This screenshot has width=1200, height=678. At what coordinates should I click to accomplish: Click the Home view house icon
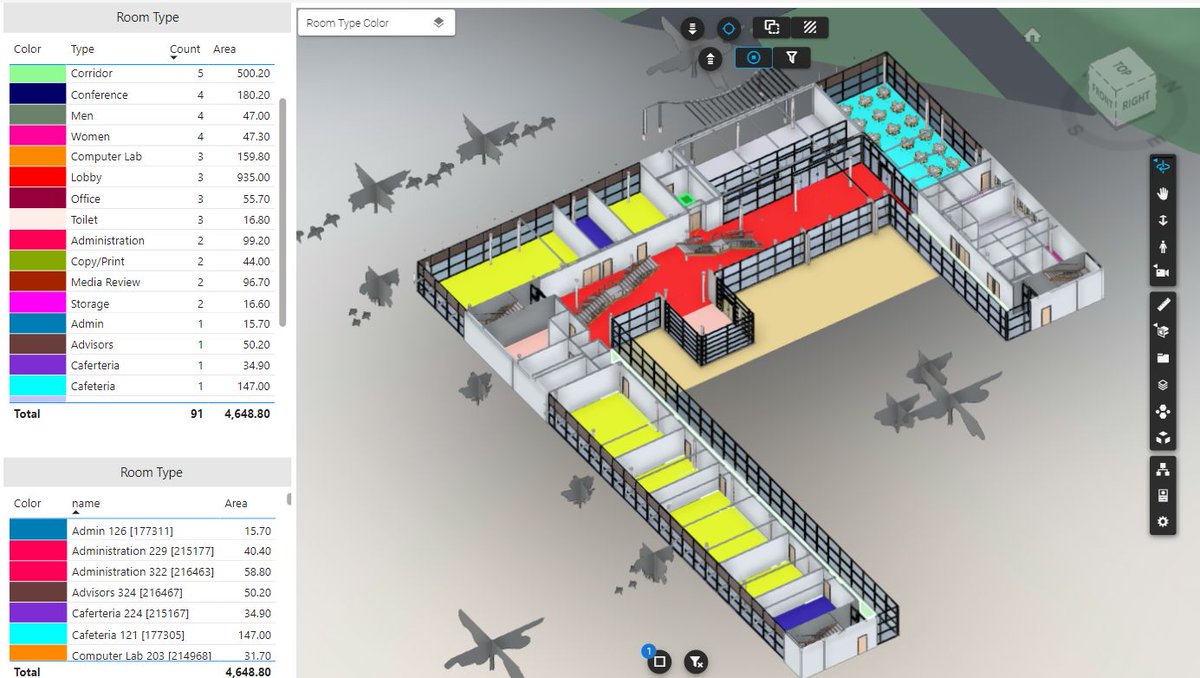[1033, 34]
